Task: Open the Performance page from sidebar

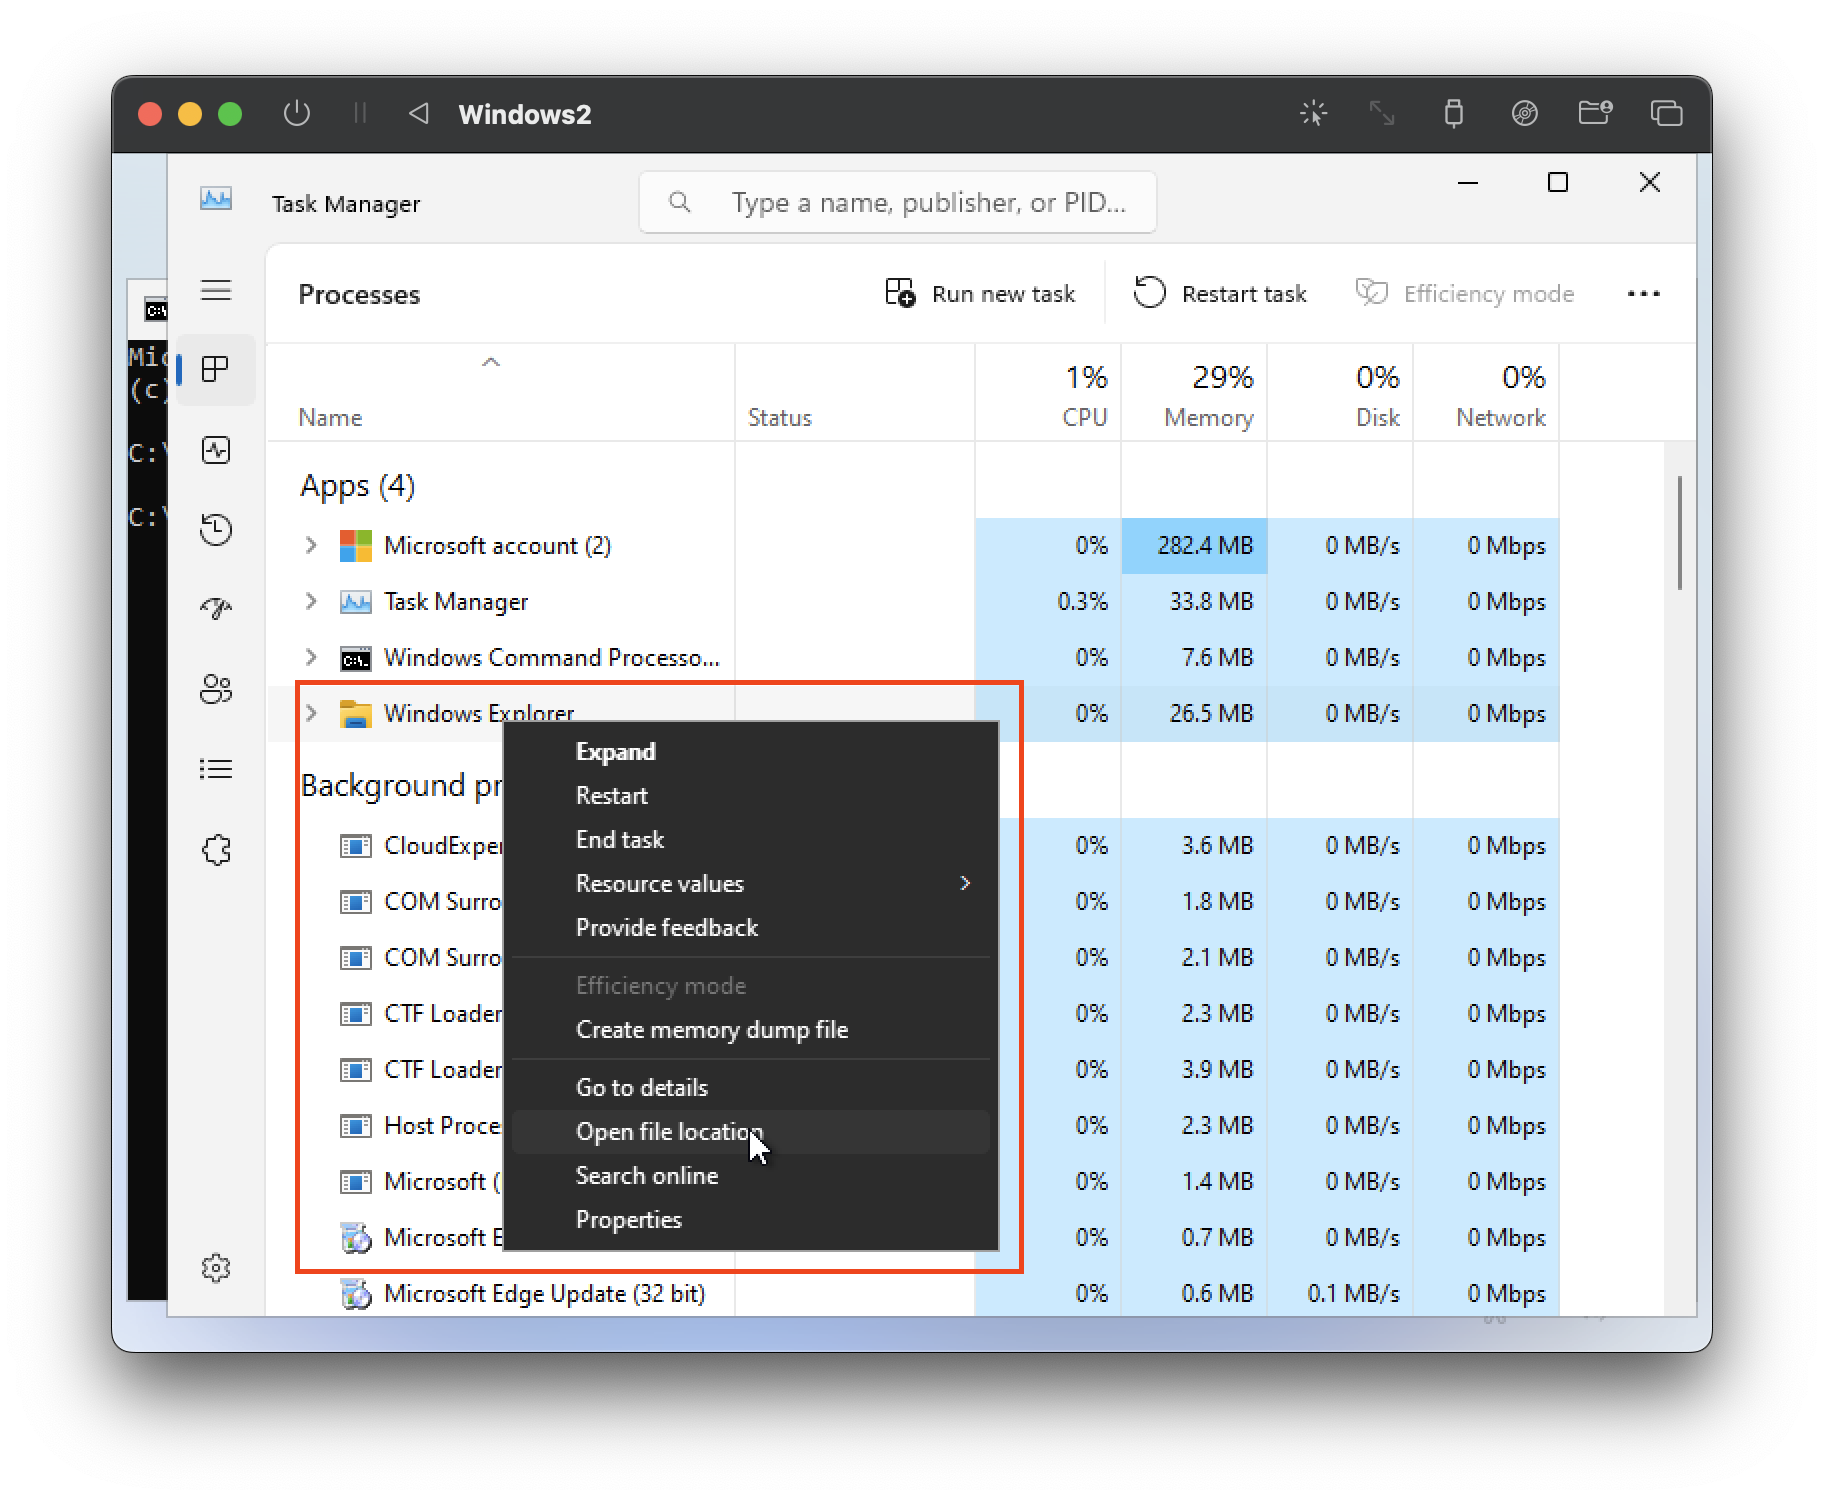Action: (216, 450)
